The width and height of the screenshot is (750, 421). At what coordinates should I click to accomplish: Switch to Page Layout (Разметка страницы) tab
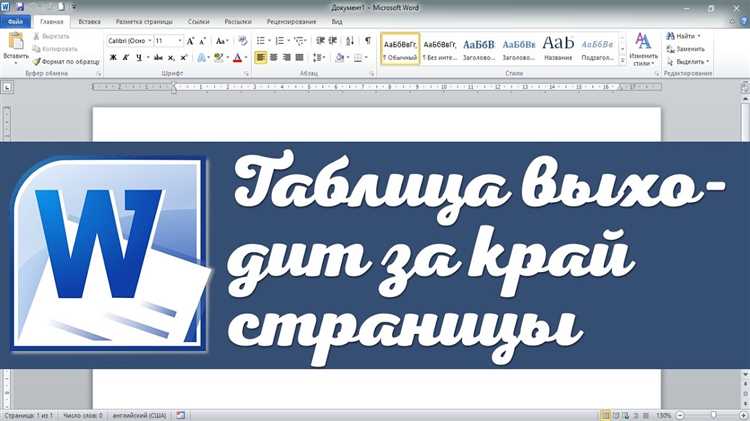click(144, 22)
